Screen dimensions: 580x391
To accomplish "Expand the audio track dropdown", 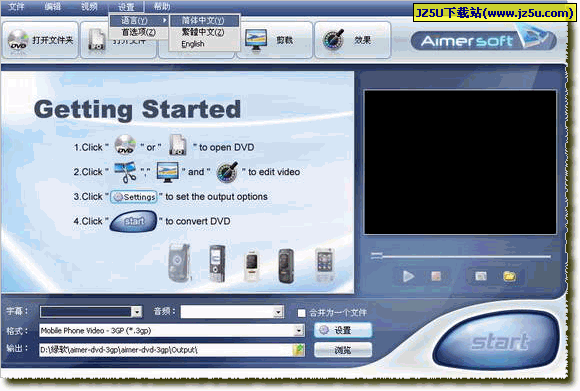I will click(x=279, y=312).
